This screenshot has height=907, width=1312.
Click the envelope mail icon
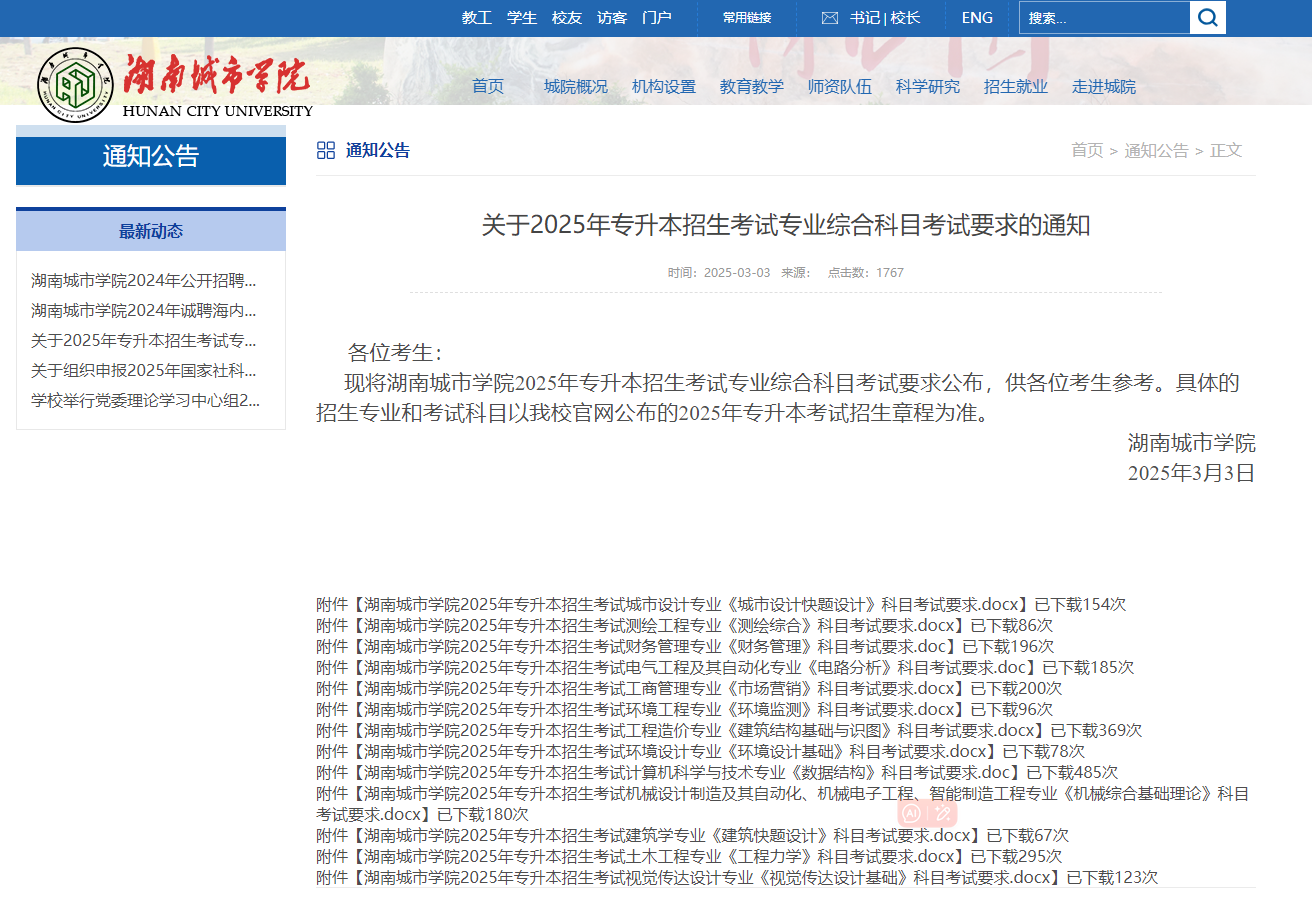coord(830,18)
